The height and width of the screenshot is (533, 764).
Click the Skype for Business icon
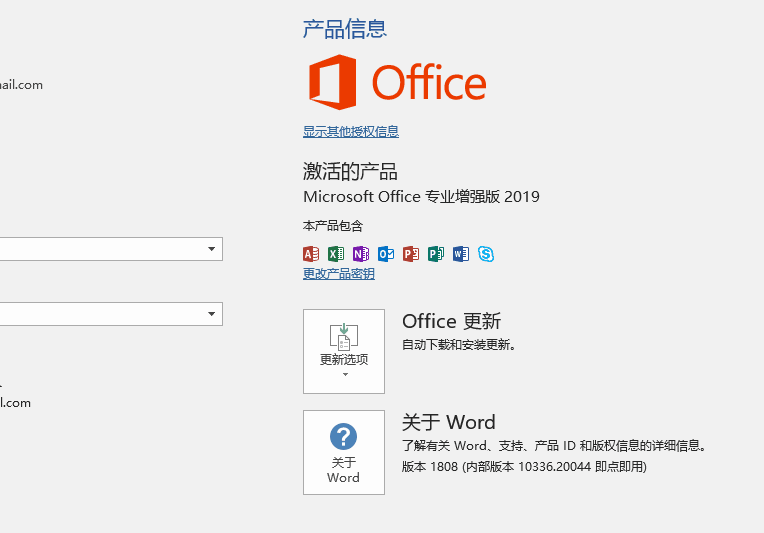pyautogui.click(x=486, y=254)
